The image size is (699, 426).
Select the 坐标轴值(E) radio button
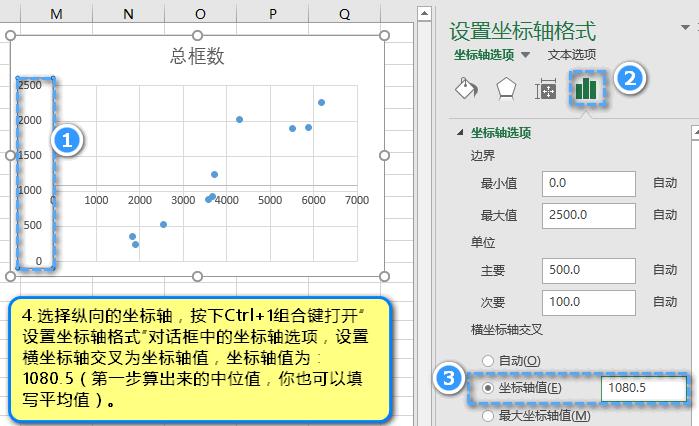[x=488, y=388]
